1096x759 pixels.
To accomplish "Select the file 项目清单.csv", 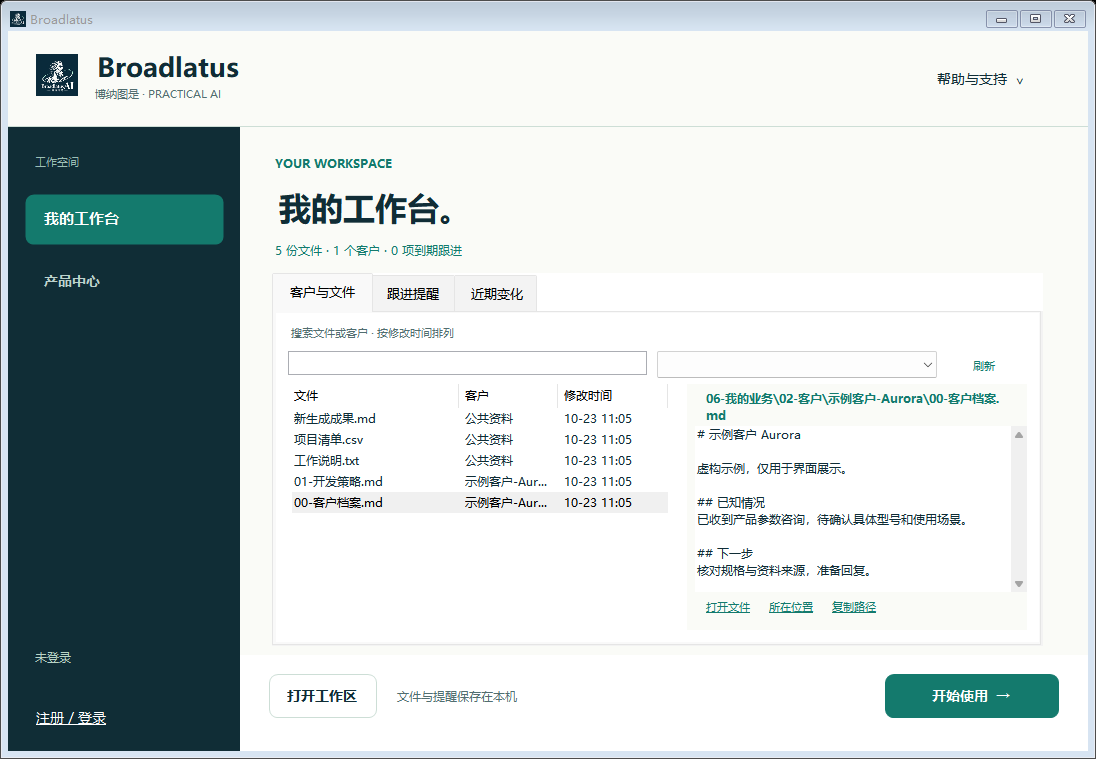I will click(329, 440).
